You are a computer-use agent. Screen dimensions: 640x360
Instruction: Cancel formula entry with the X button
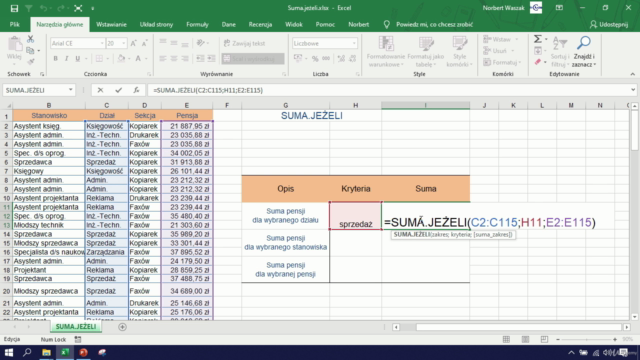(100, 90)
